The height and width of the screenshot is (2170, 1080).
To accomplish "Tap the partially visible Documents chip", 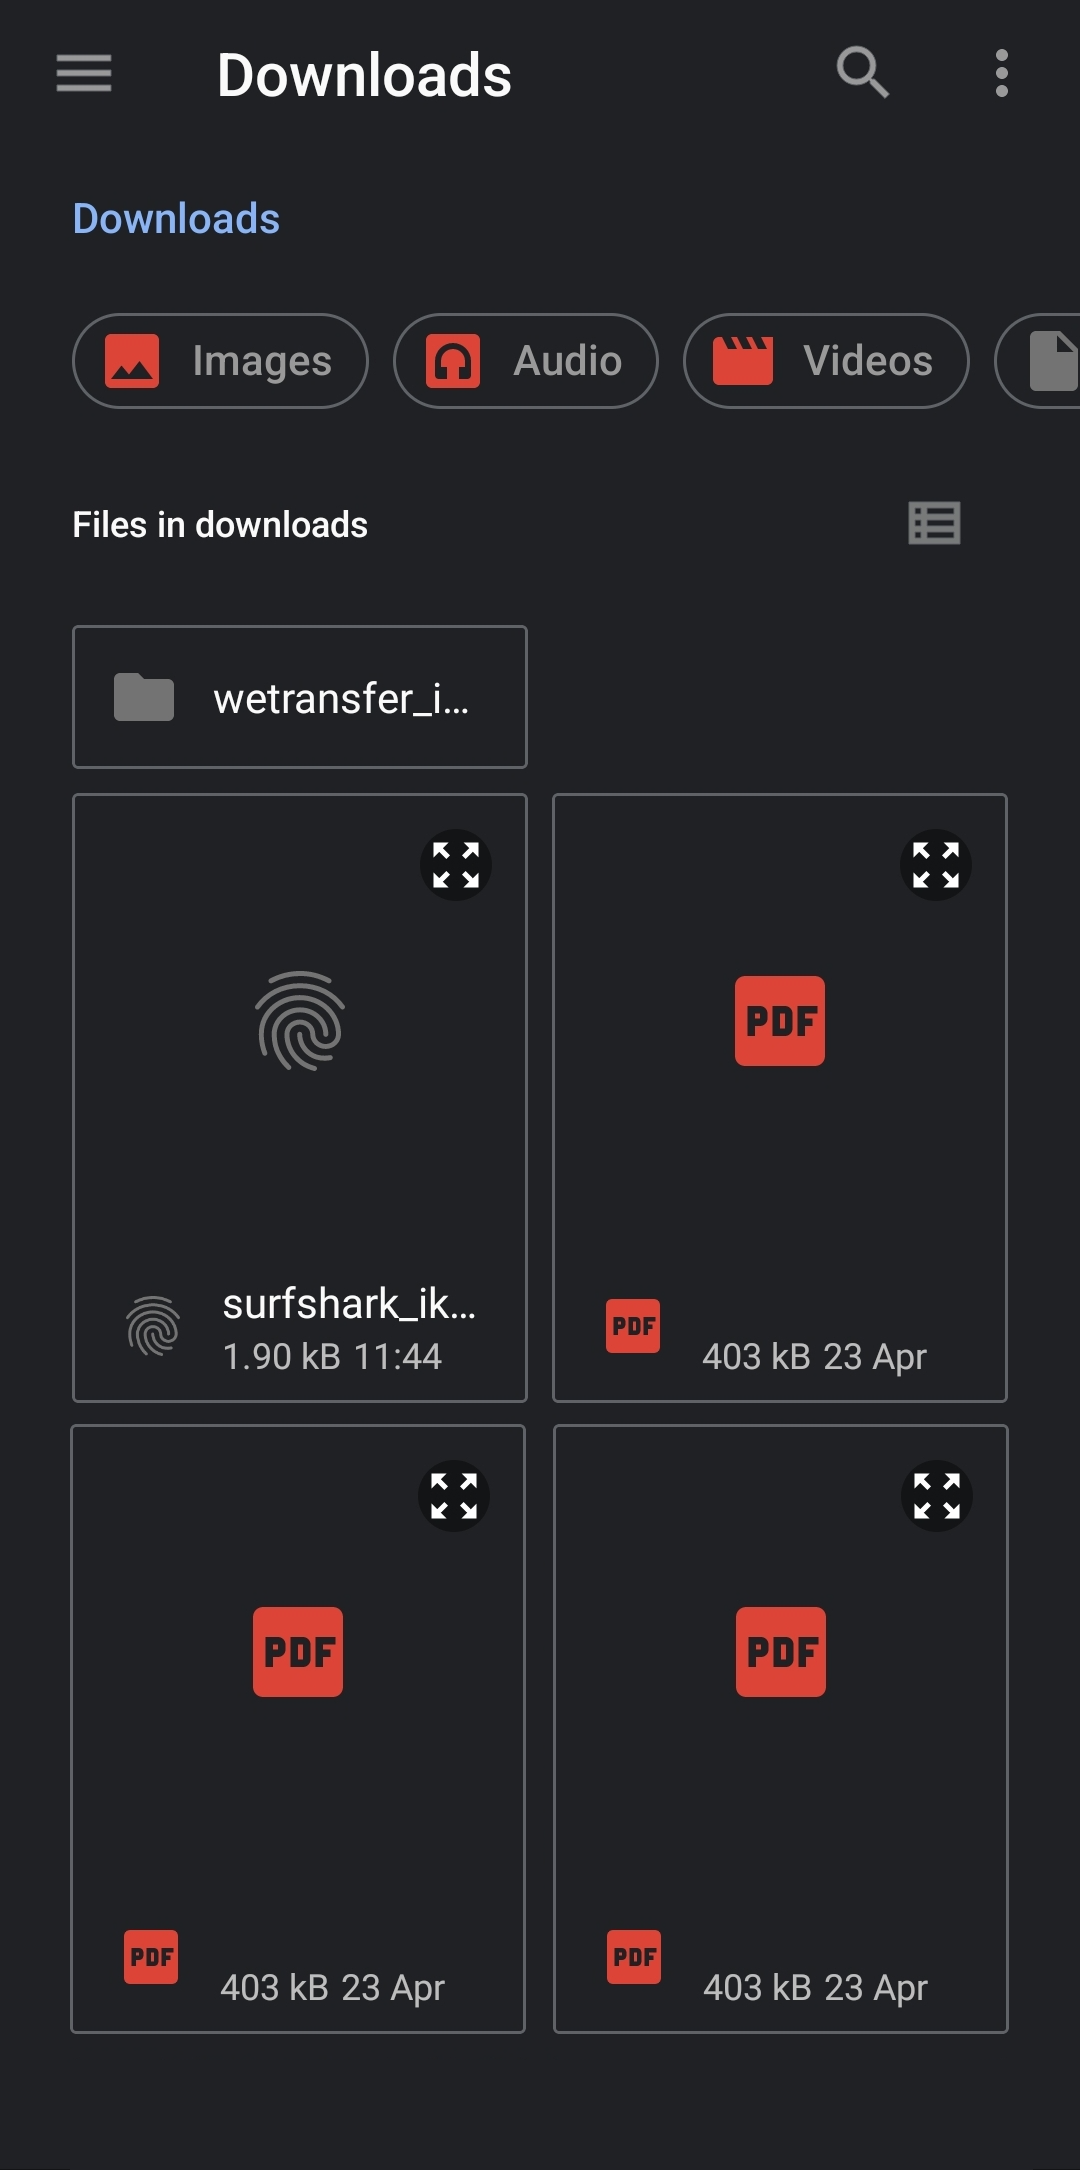I will (x=1045, y=361).
